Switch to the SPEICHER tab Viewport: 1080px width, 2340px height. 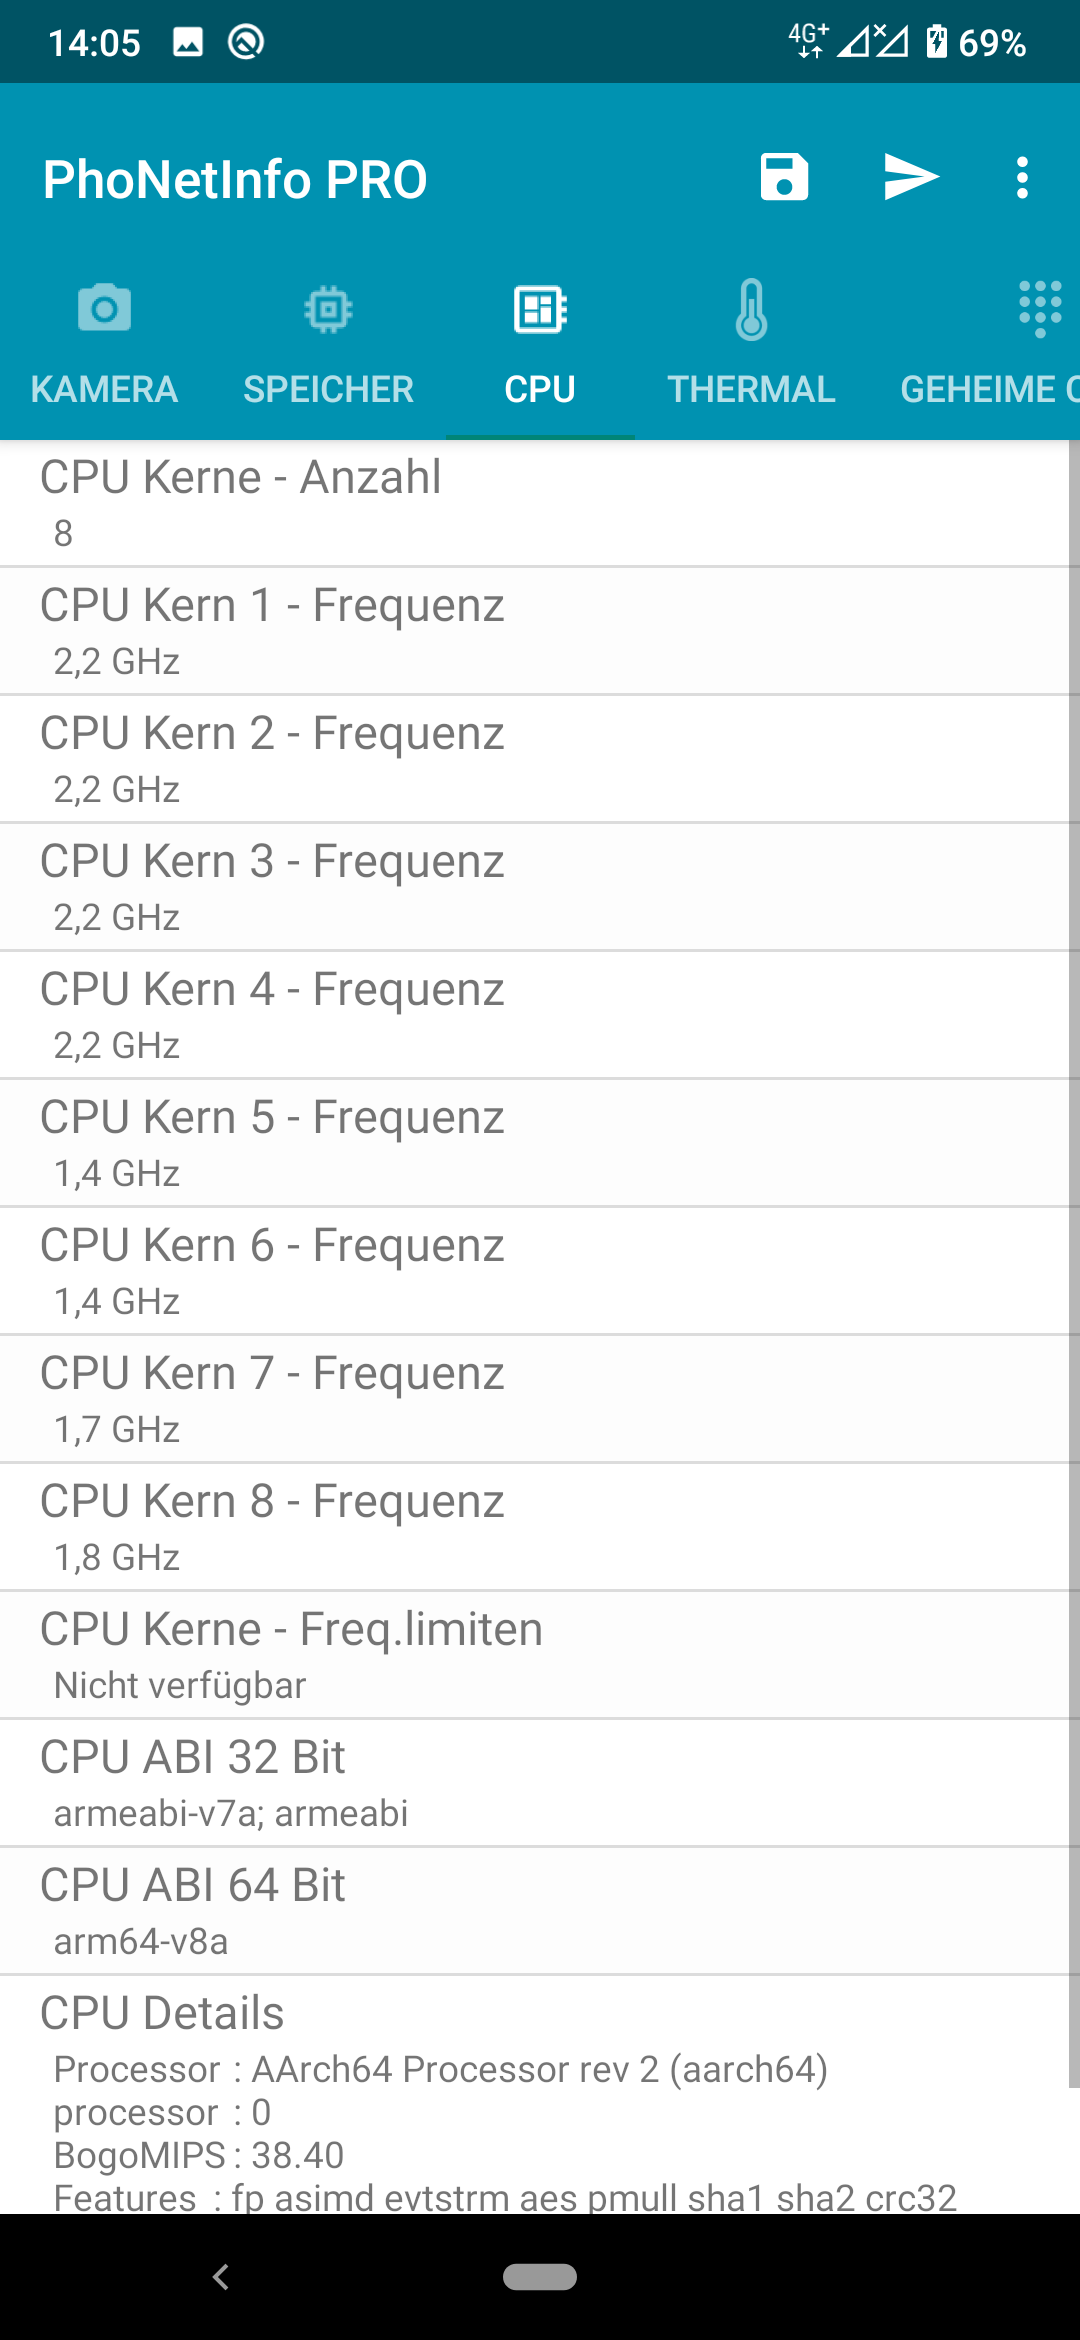point(328,389)
